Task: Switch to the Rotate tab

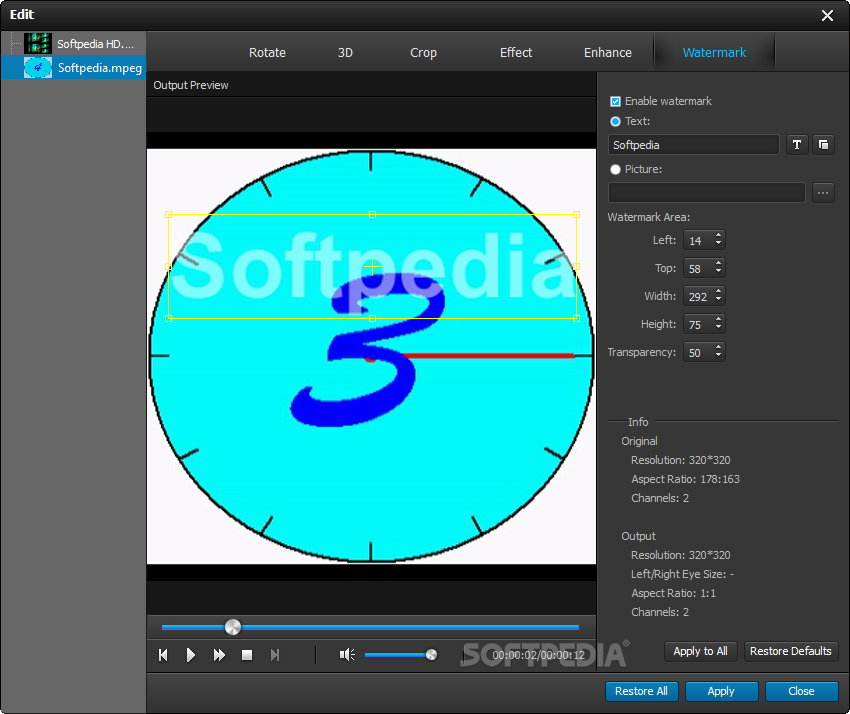Action: (267, 53)
